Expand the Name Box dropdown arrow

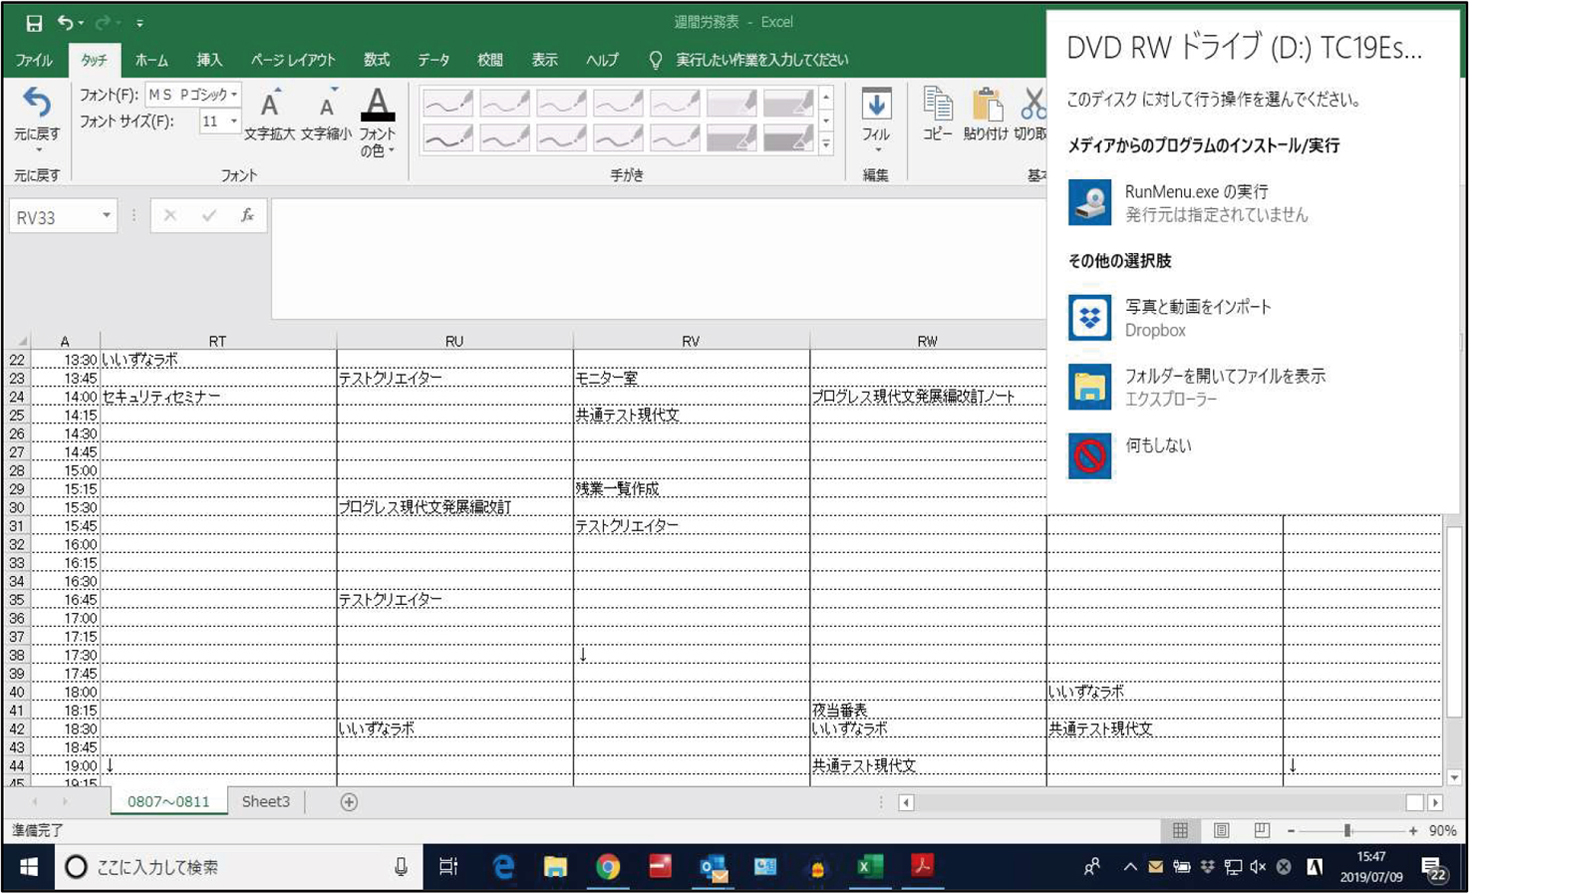(106, 217)
